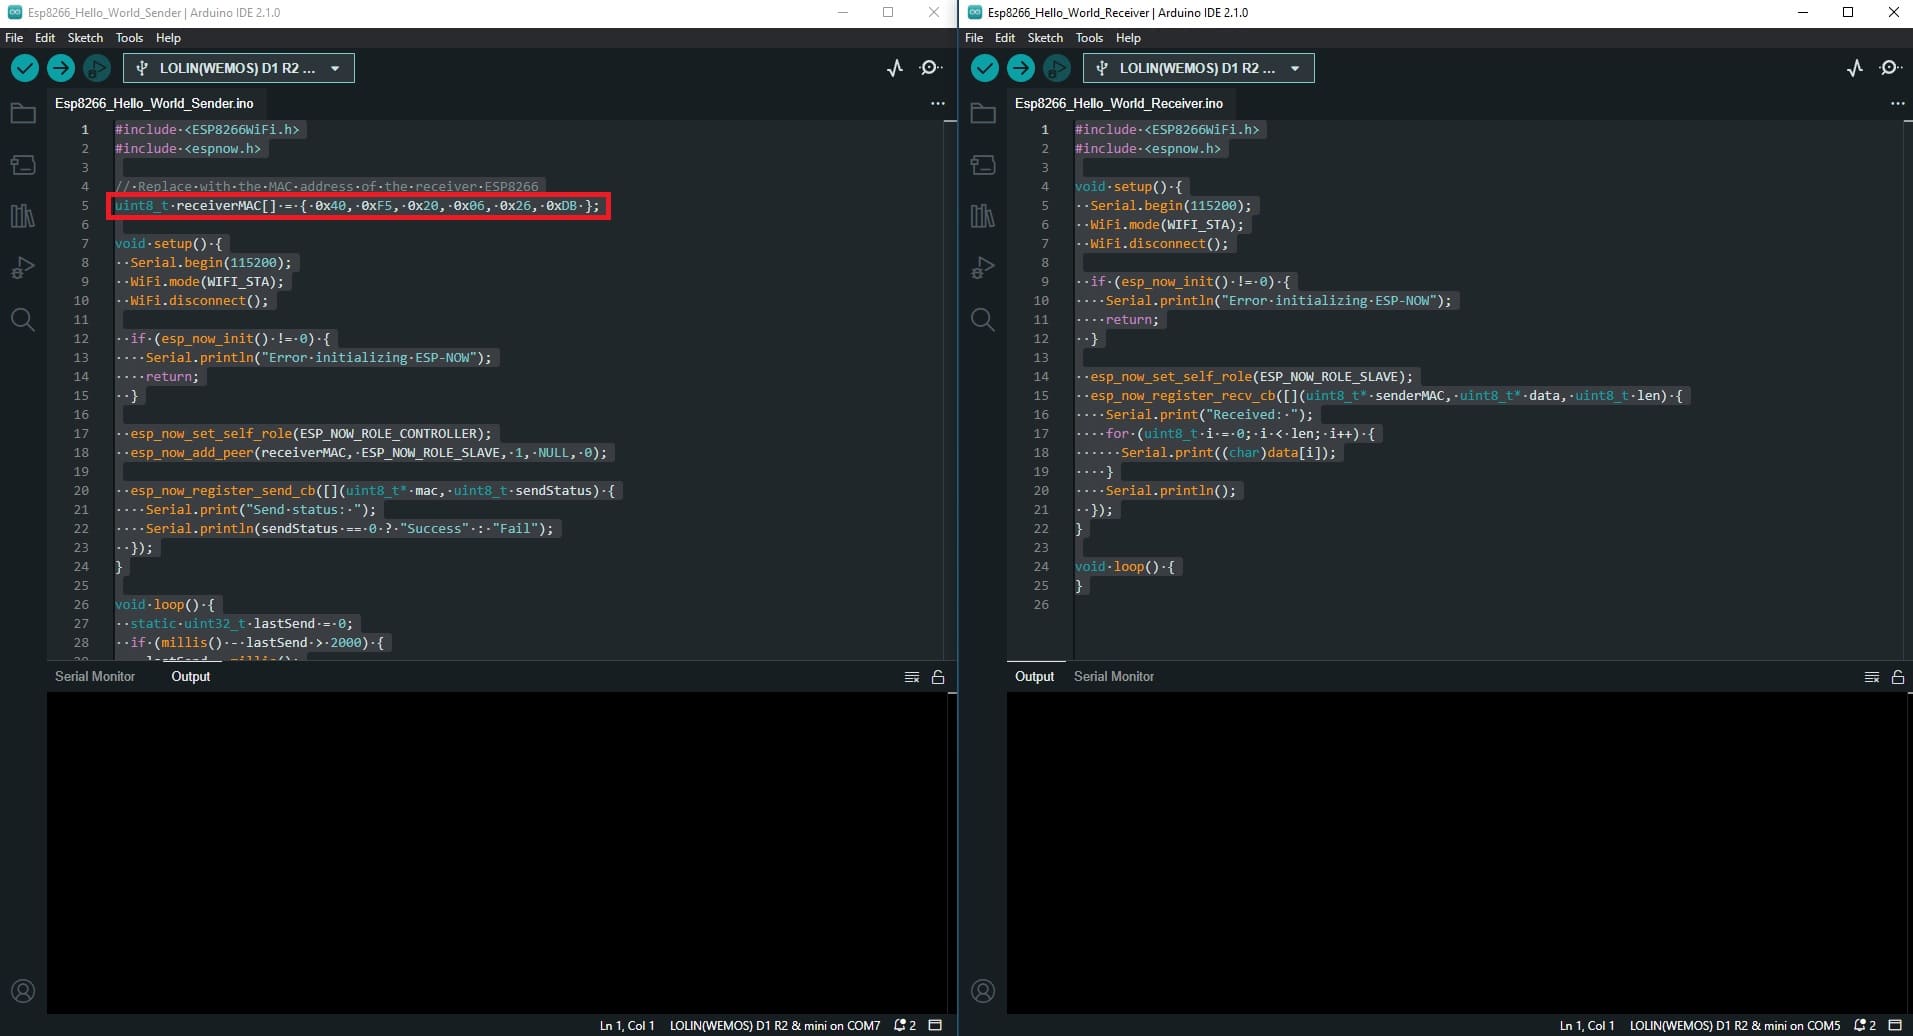This screenshot has width=1913, height=1036.
Task: Upload sketch in the Receiver window
Action: [1021, 68]
